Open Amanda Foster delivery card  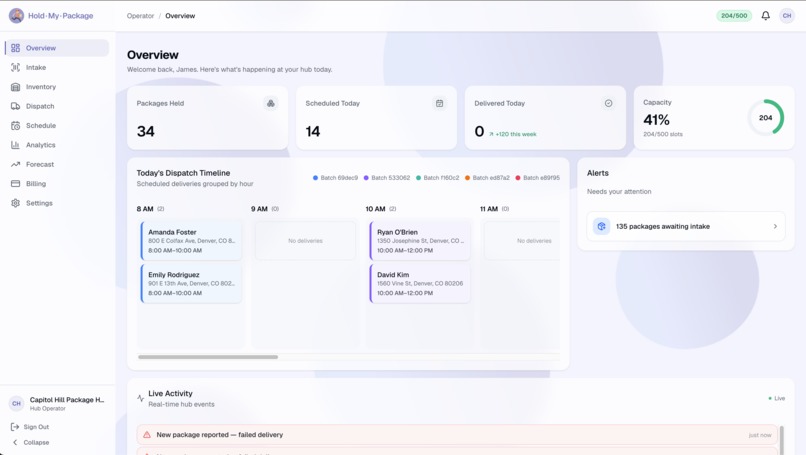coord(191,241)
